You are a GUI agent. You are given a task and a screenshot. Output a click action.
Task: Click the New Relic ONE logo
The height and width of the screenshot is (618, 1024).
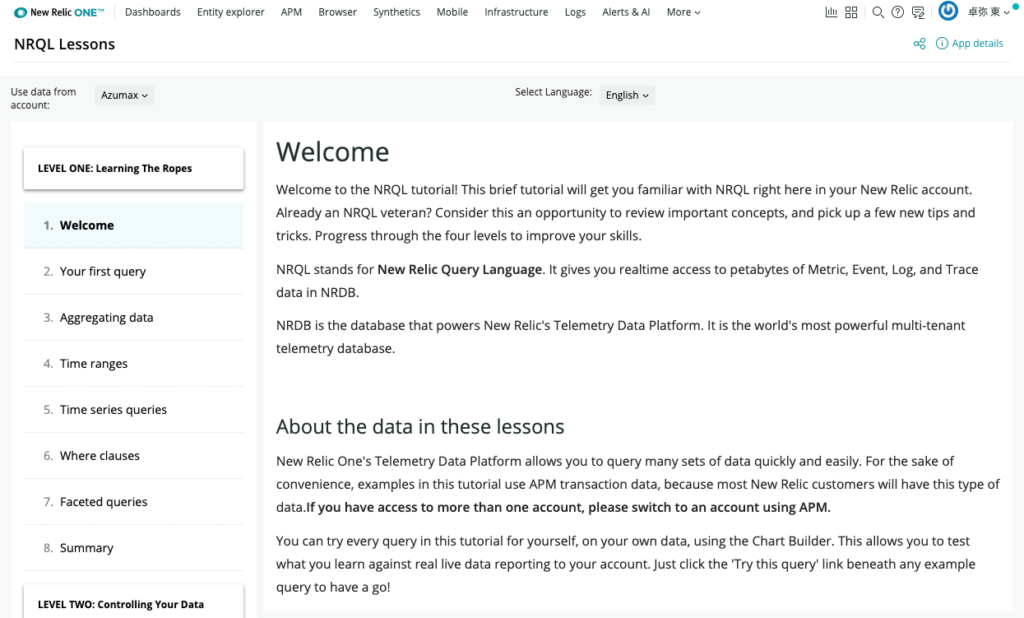[59, 12]
